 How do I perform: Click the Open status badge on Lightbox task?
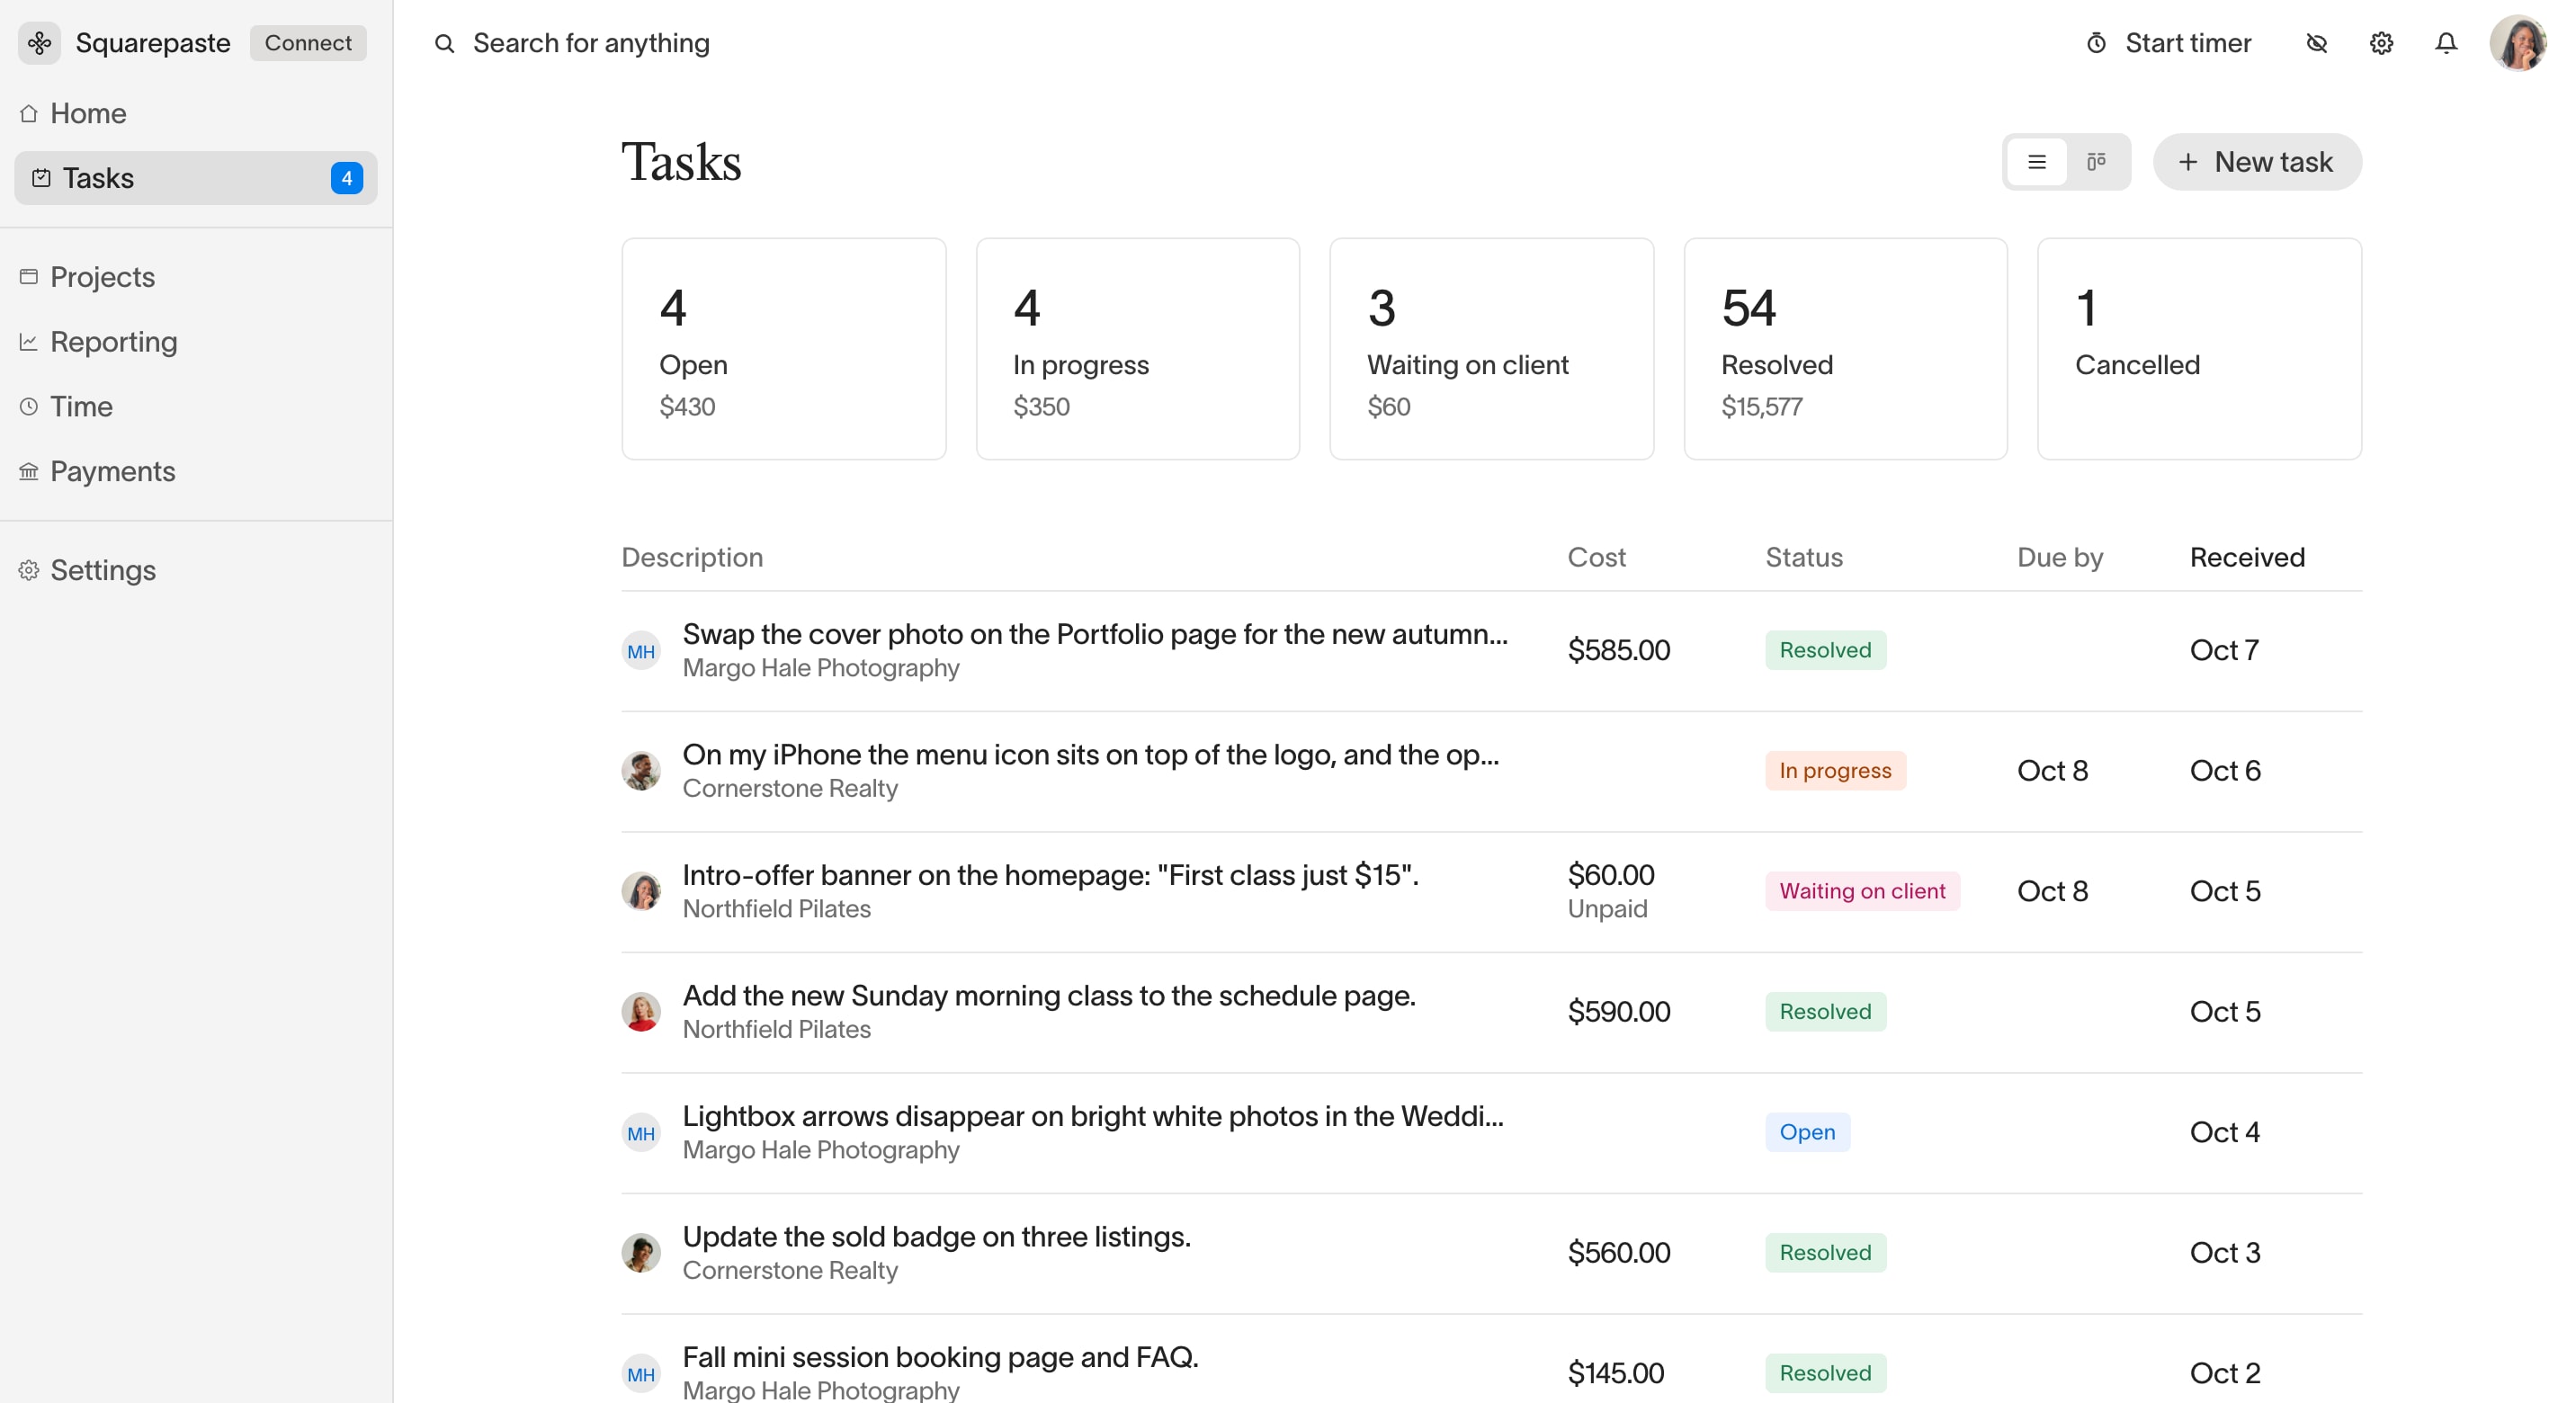[1807, 1132]
